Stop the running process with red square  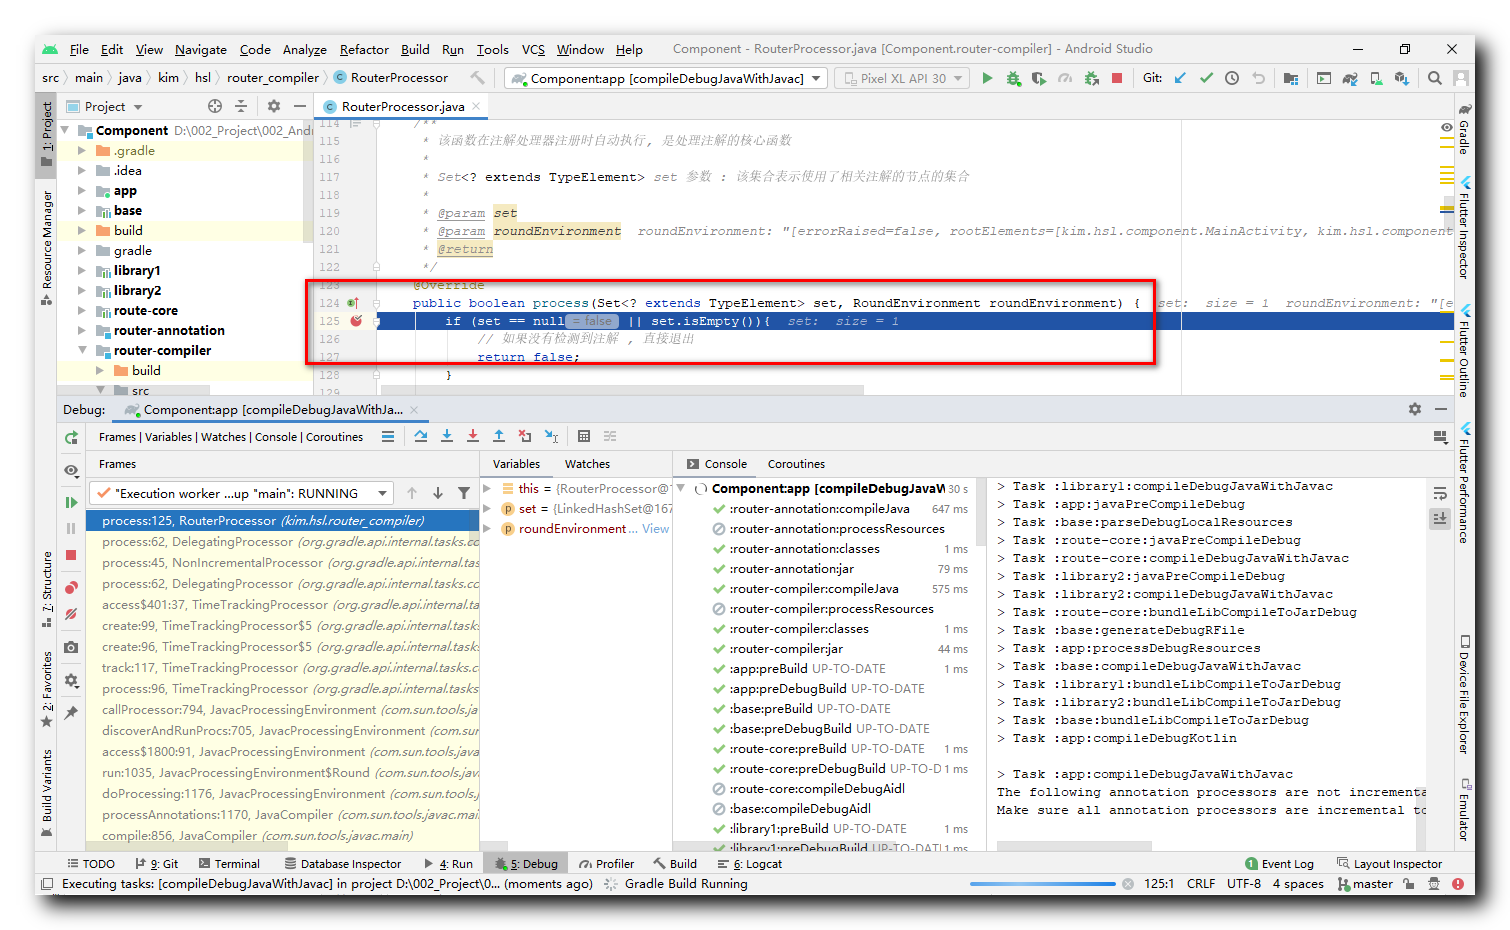[1117, 78]
